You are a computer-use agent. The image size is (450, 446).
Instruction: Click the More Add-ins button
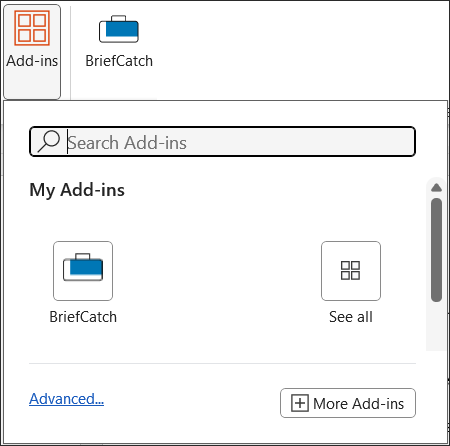[x=348, y=403]
